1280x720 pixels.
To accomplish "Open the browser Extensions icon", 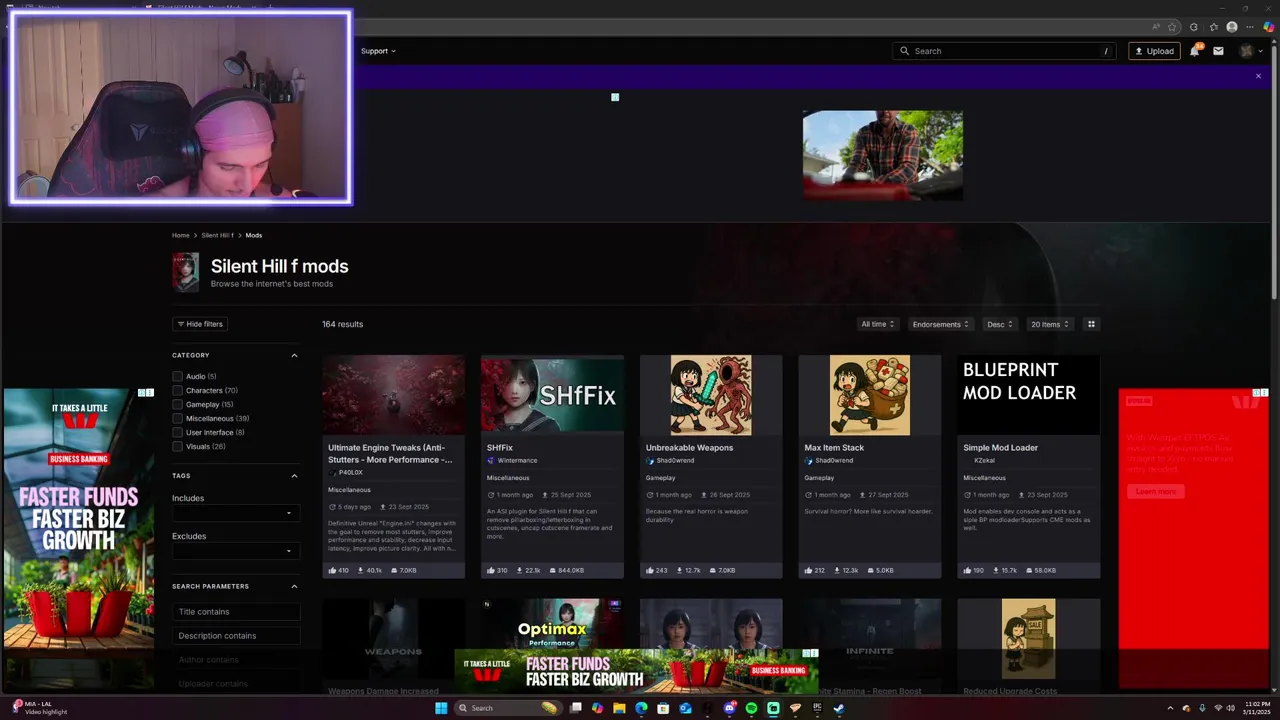I will coord(1194,27).
